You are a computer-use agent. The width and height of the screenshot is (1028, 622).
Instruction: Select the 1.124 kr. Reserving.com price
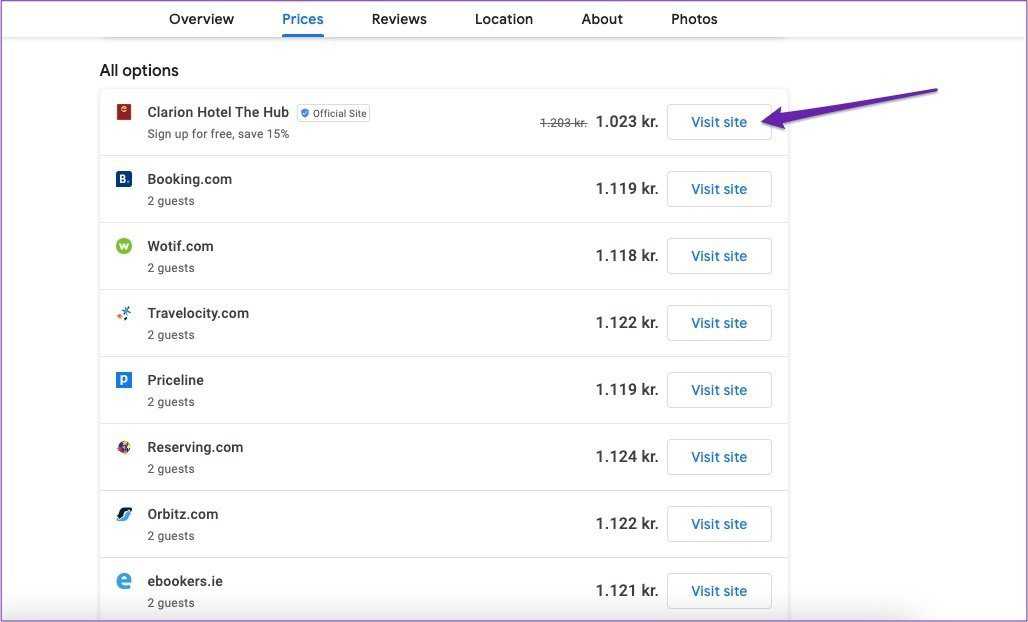(627, 457)
